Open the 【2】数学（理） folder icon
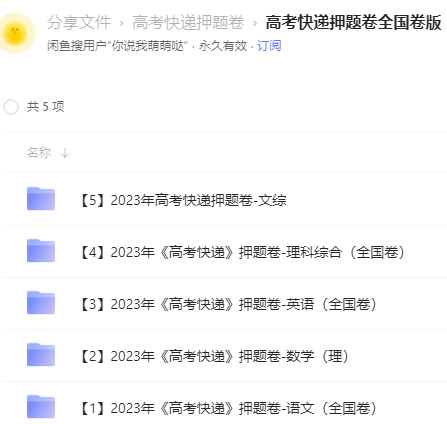The image size is (447, 424). pyautogui.click(x=41, y=355)
